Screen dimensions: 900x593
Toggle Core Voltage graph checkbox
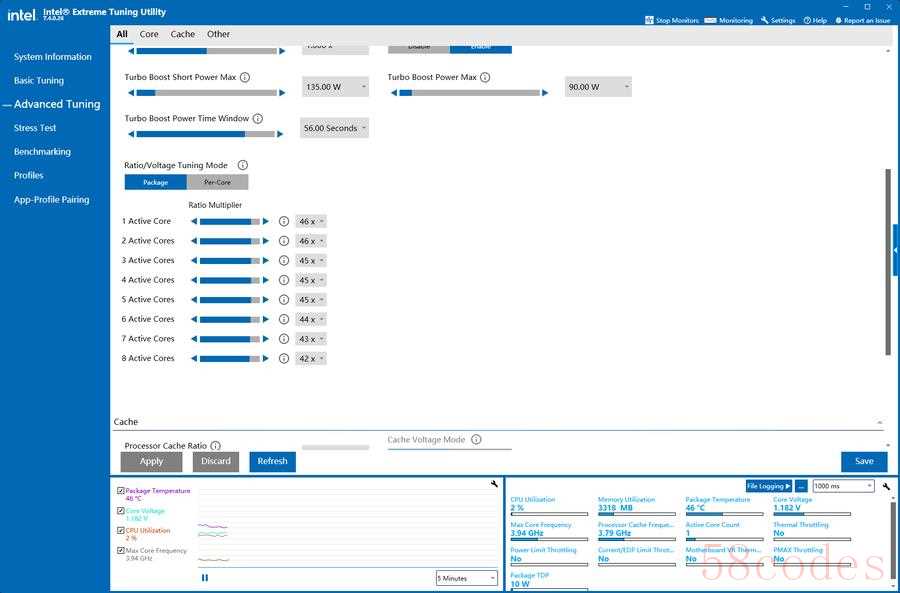click(x=121, y=510)
